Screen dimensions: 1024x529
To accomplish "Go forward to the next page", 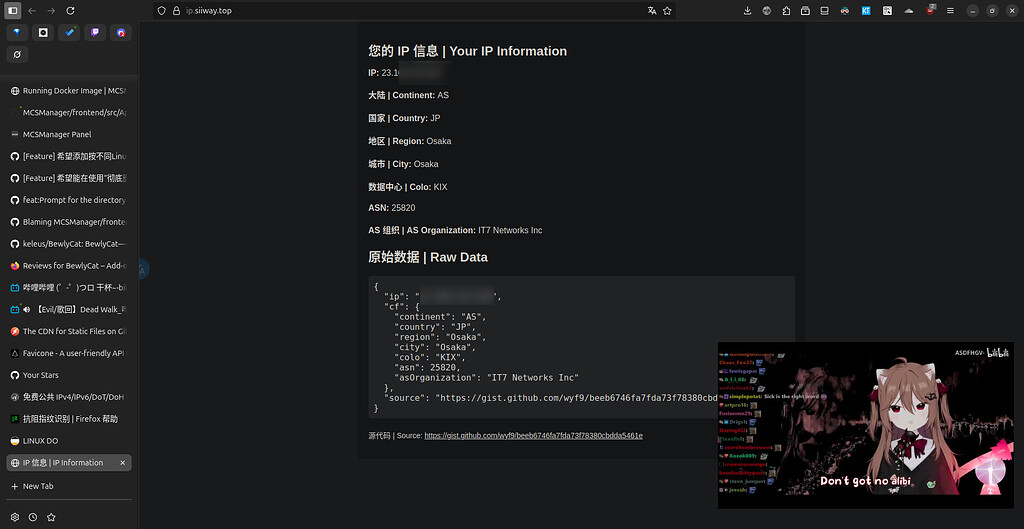I will coord(51,10).
